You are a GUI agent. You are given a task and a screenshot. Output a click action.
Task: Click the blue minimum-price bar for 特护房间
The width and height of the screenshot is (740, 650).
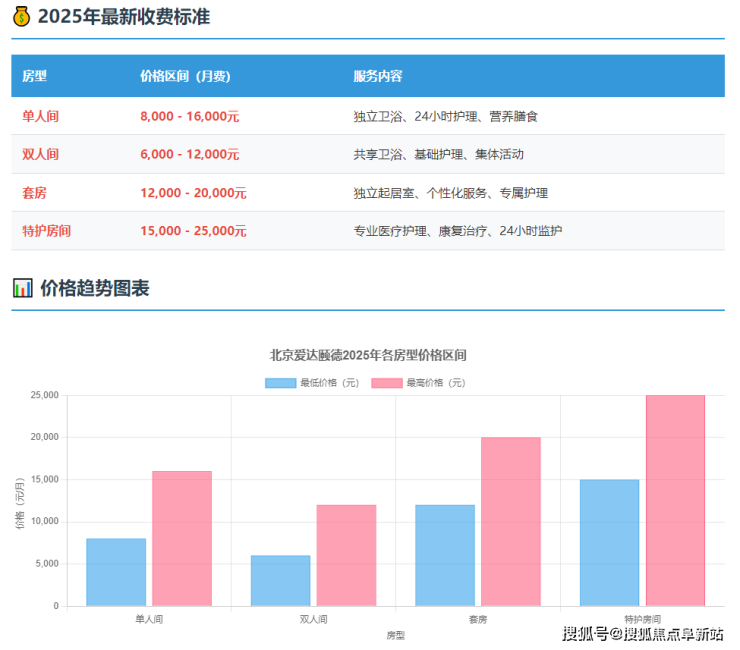click(x=609, y=542)
